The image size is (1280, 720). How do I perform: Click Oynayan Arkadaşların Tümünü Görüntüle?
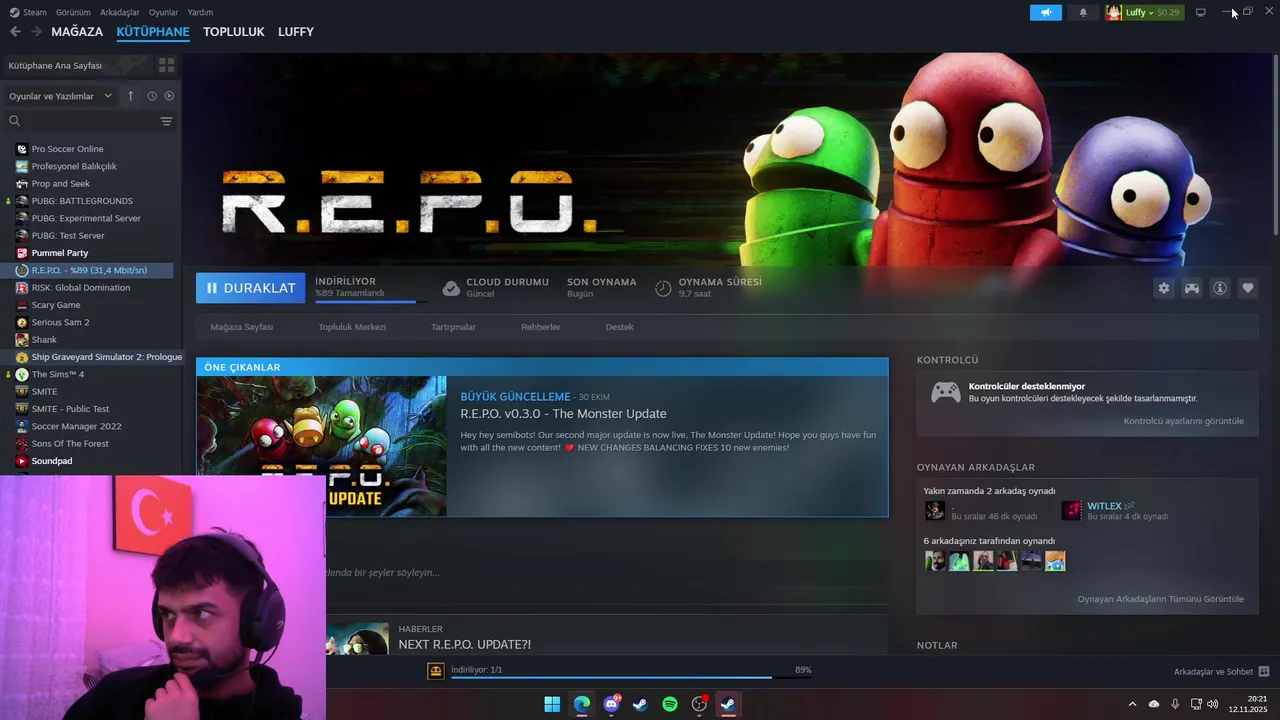[x=1160, y=599]
